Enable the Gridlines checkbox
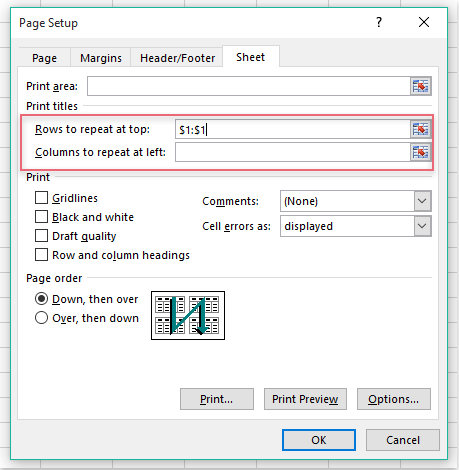The image size is (459, 470). [41, 198]
